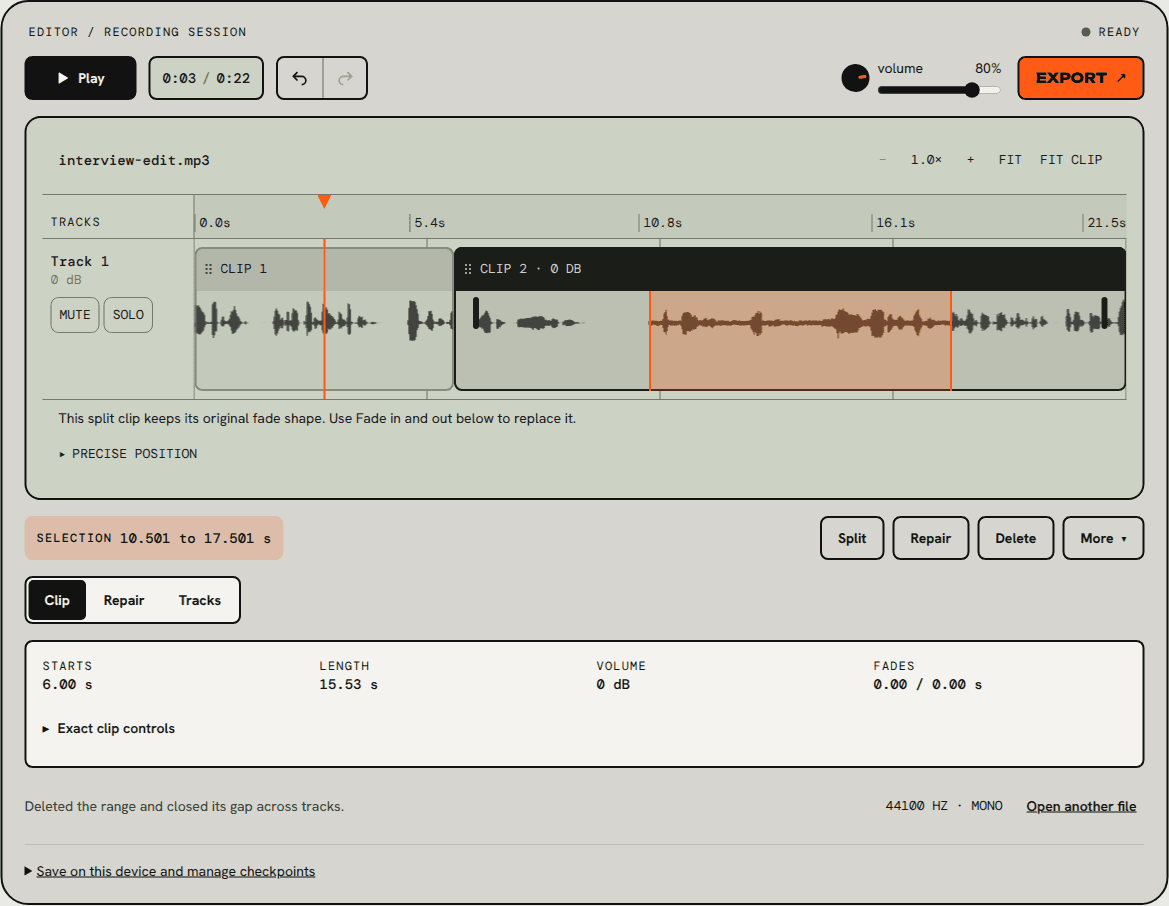
Task: Open another file link
Action: [x=1081, y=806]
